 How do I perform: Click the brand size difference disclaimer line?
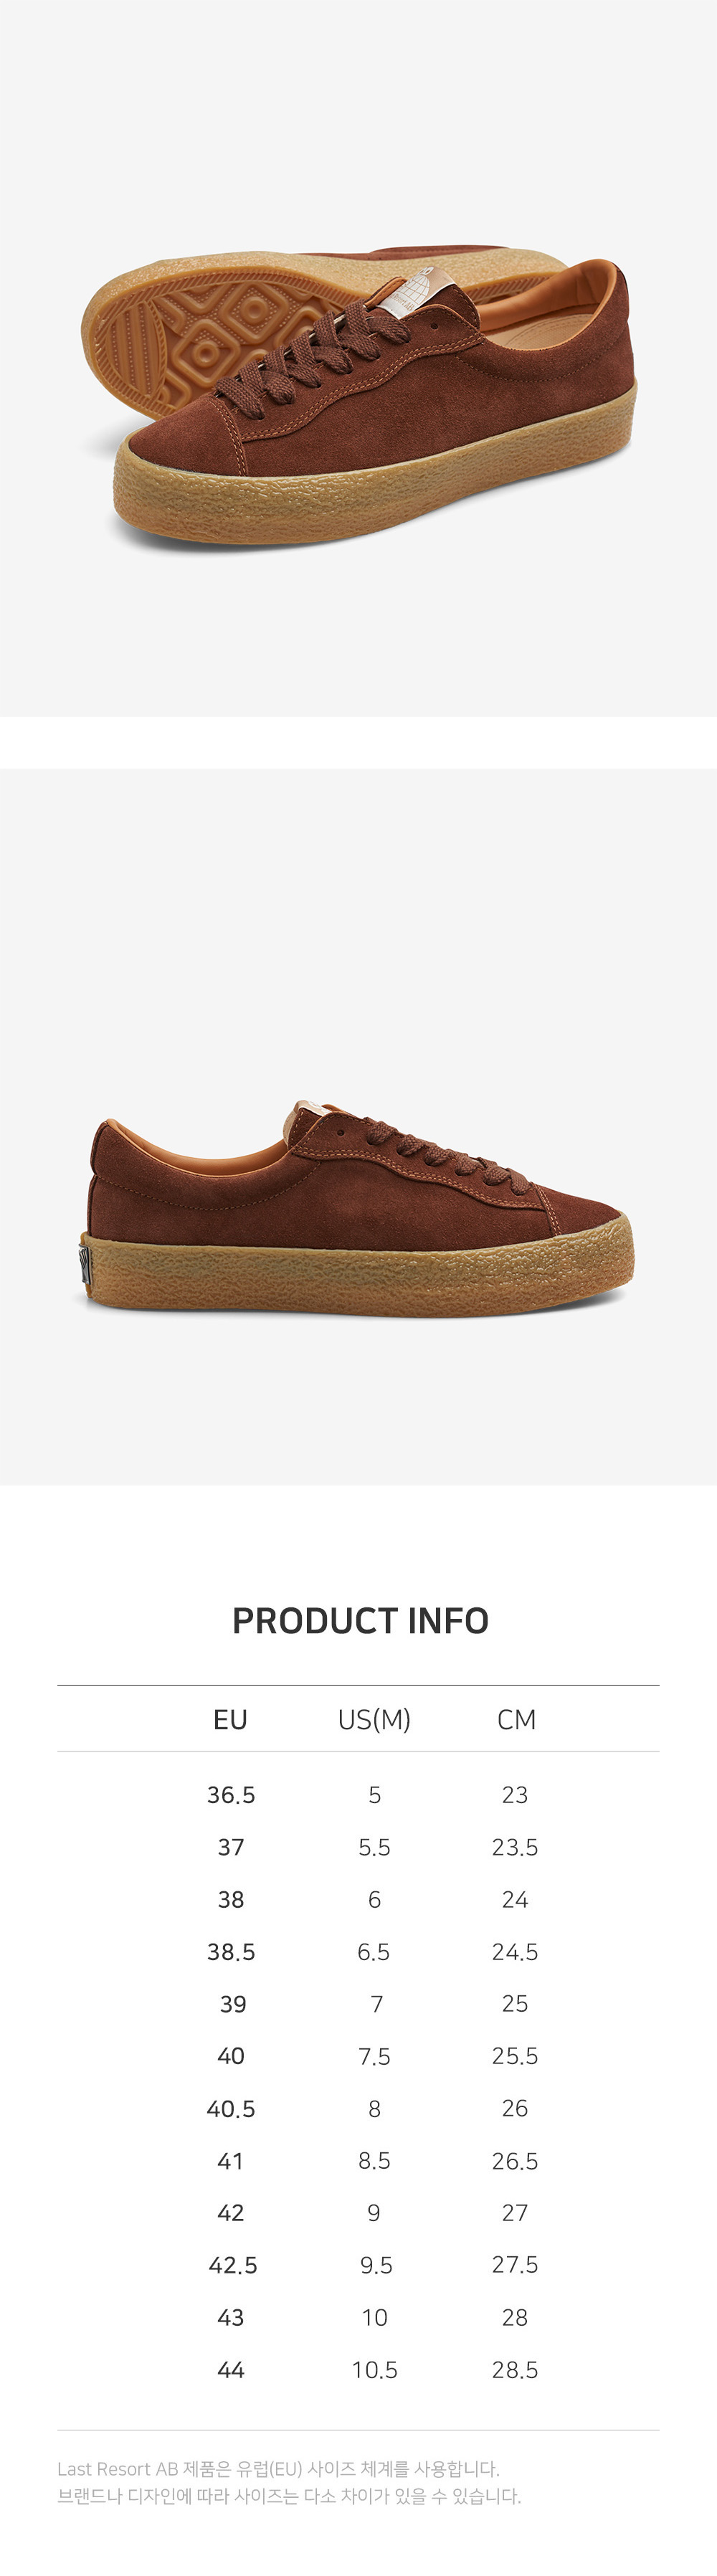(289, 2496)
